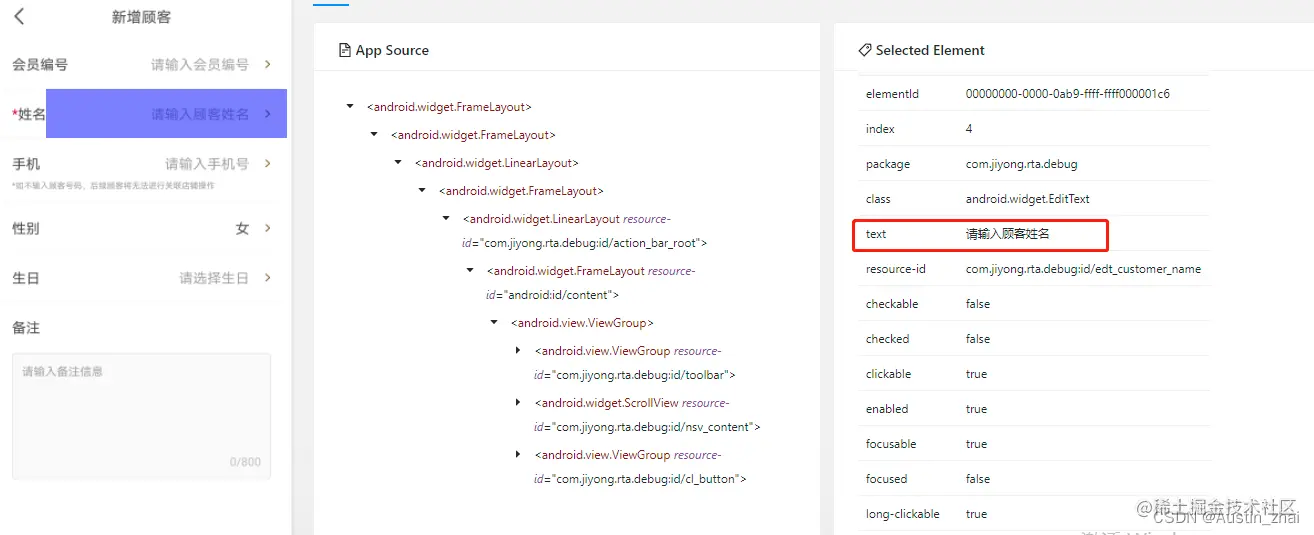Click the 请输入手机号 input field
This screenshot has width=1314, height=535.
[x=207, y=163]
